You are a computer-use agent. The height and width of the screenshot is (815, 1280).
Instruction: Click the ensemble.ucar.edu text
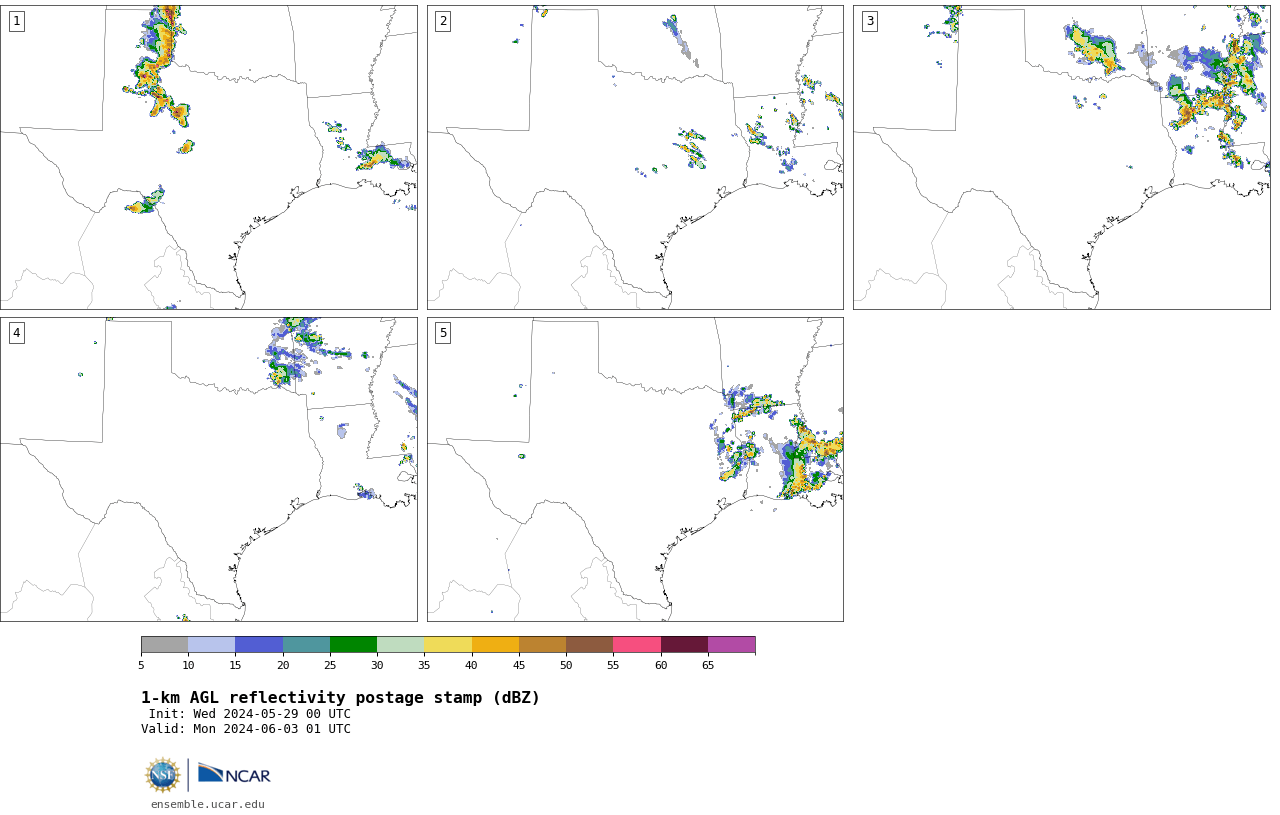tap(208, 804)
